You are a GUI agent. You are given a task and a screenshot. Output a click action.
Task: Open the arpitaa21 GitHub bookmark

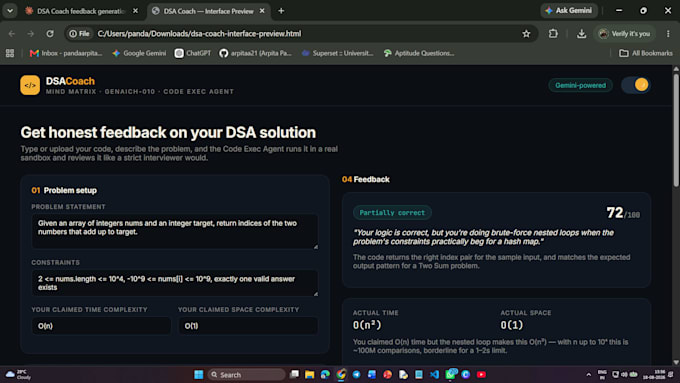(255, 53)
